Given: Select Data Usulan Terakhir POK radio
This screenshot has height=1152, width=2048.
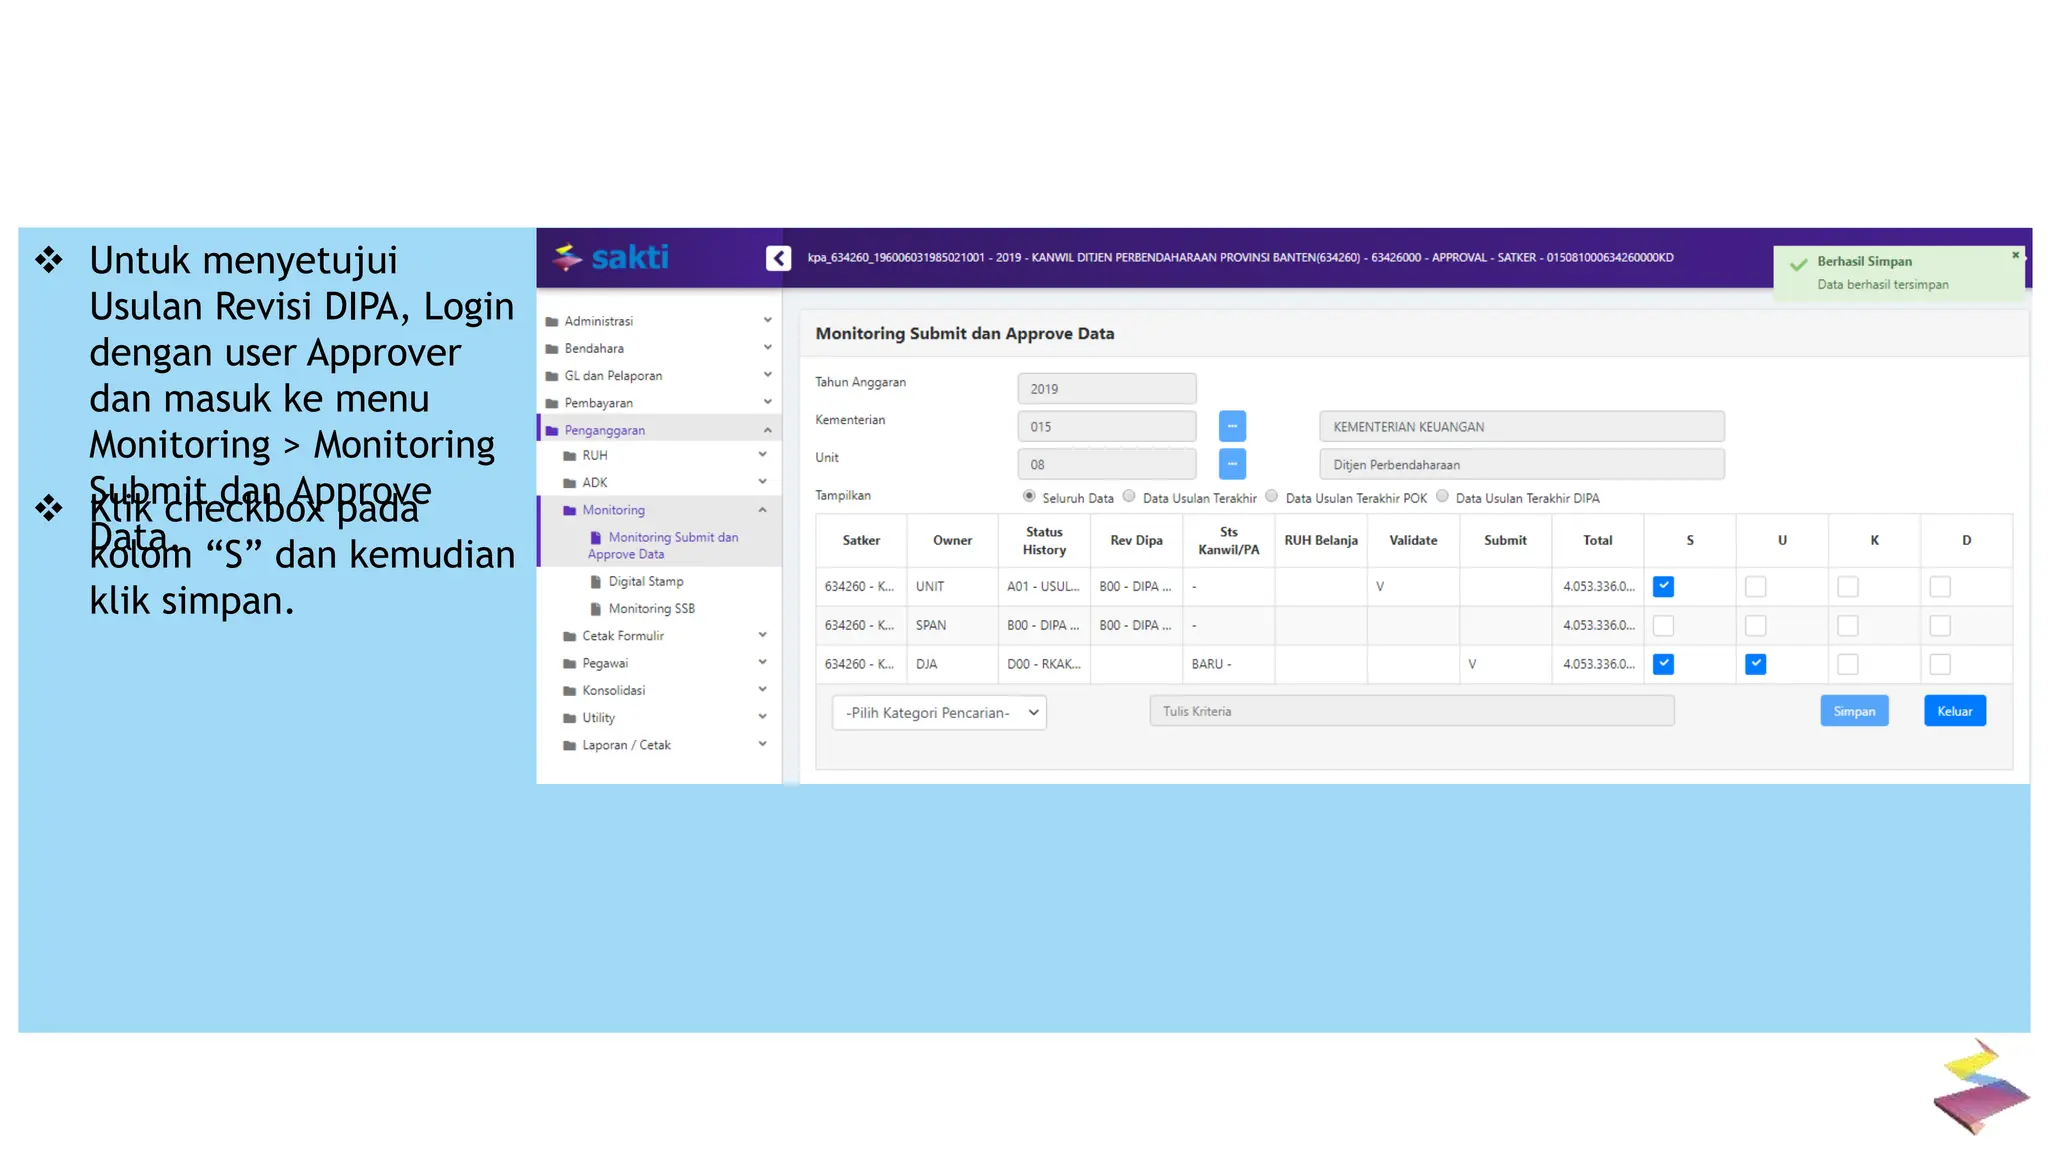Looking at the screenshot, I should (x=1272, y=496).
